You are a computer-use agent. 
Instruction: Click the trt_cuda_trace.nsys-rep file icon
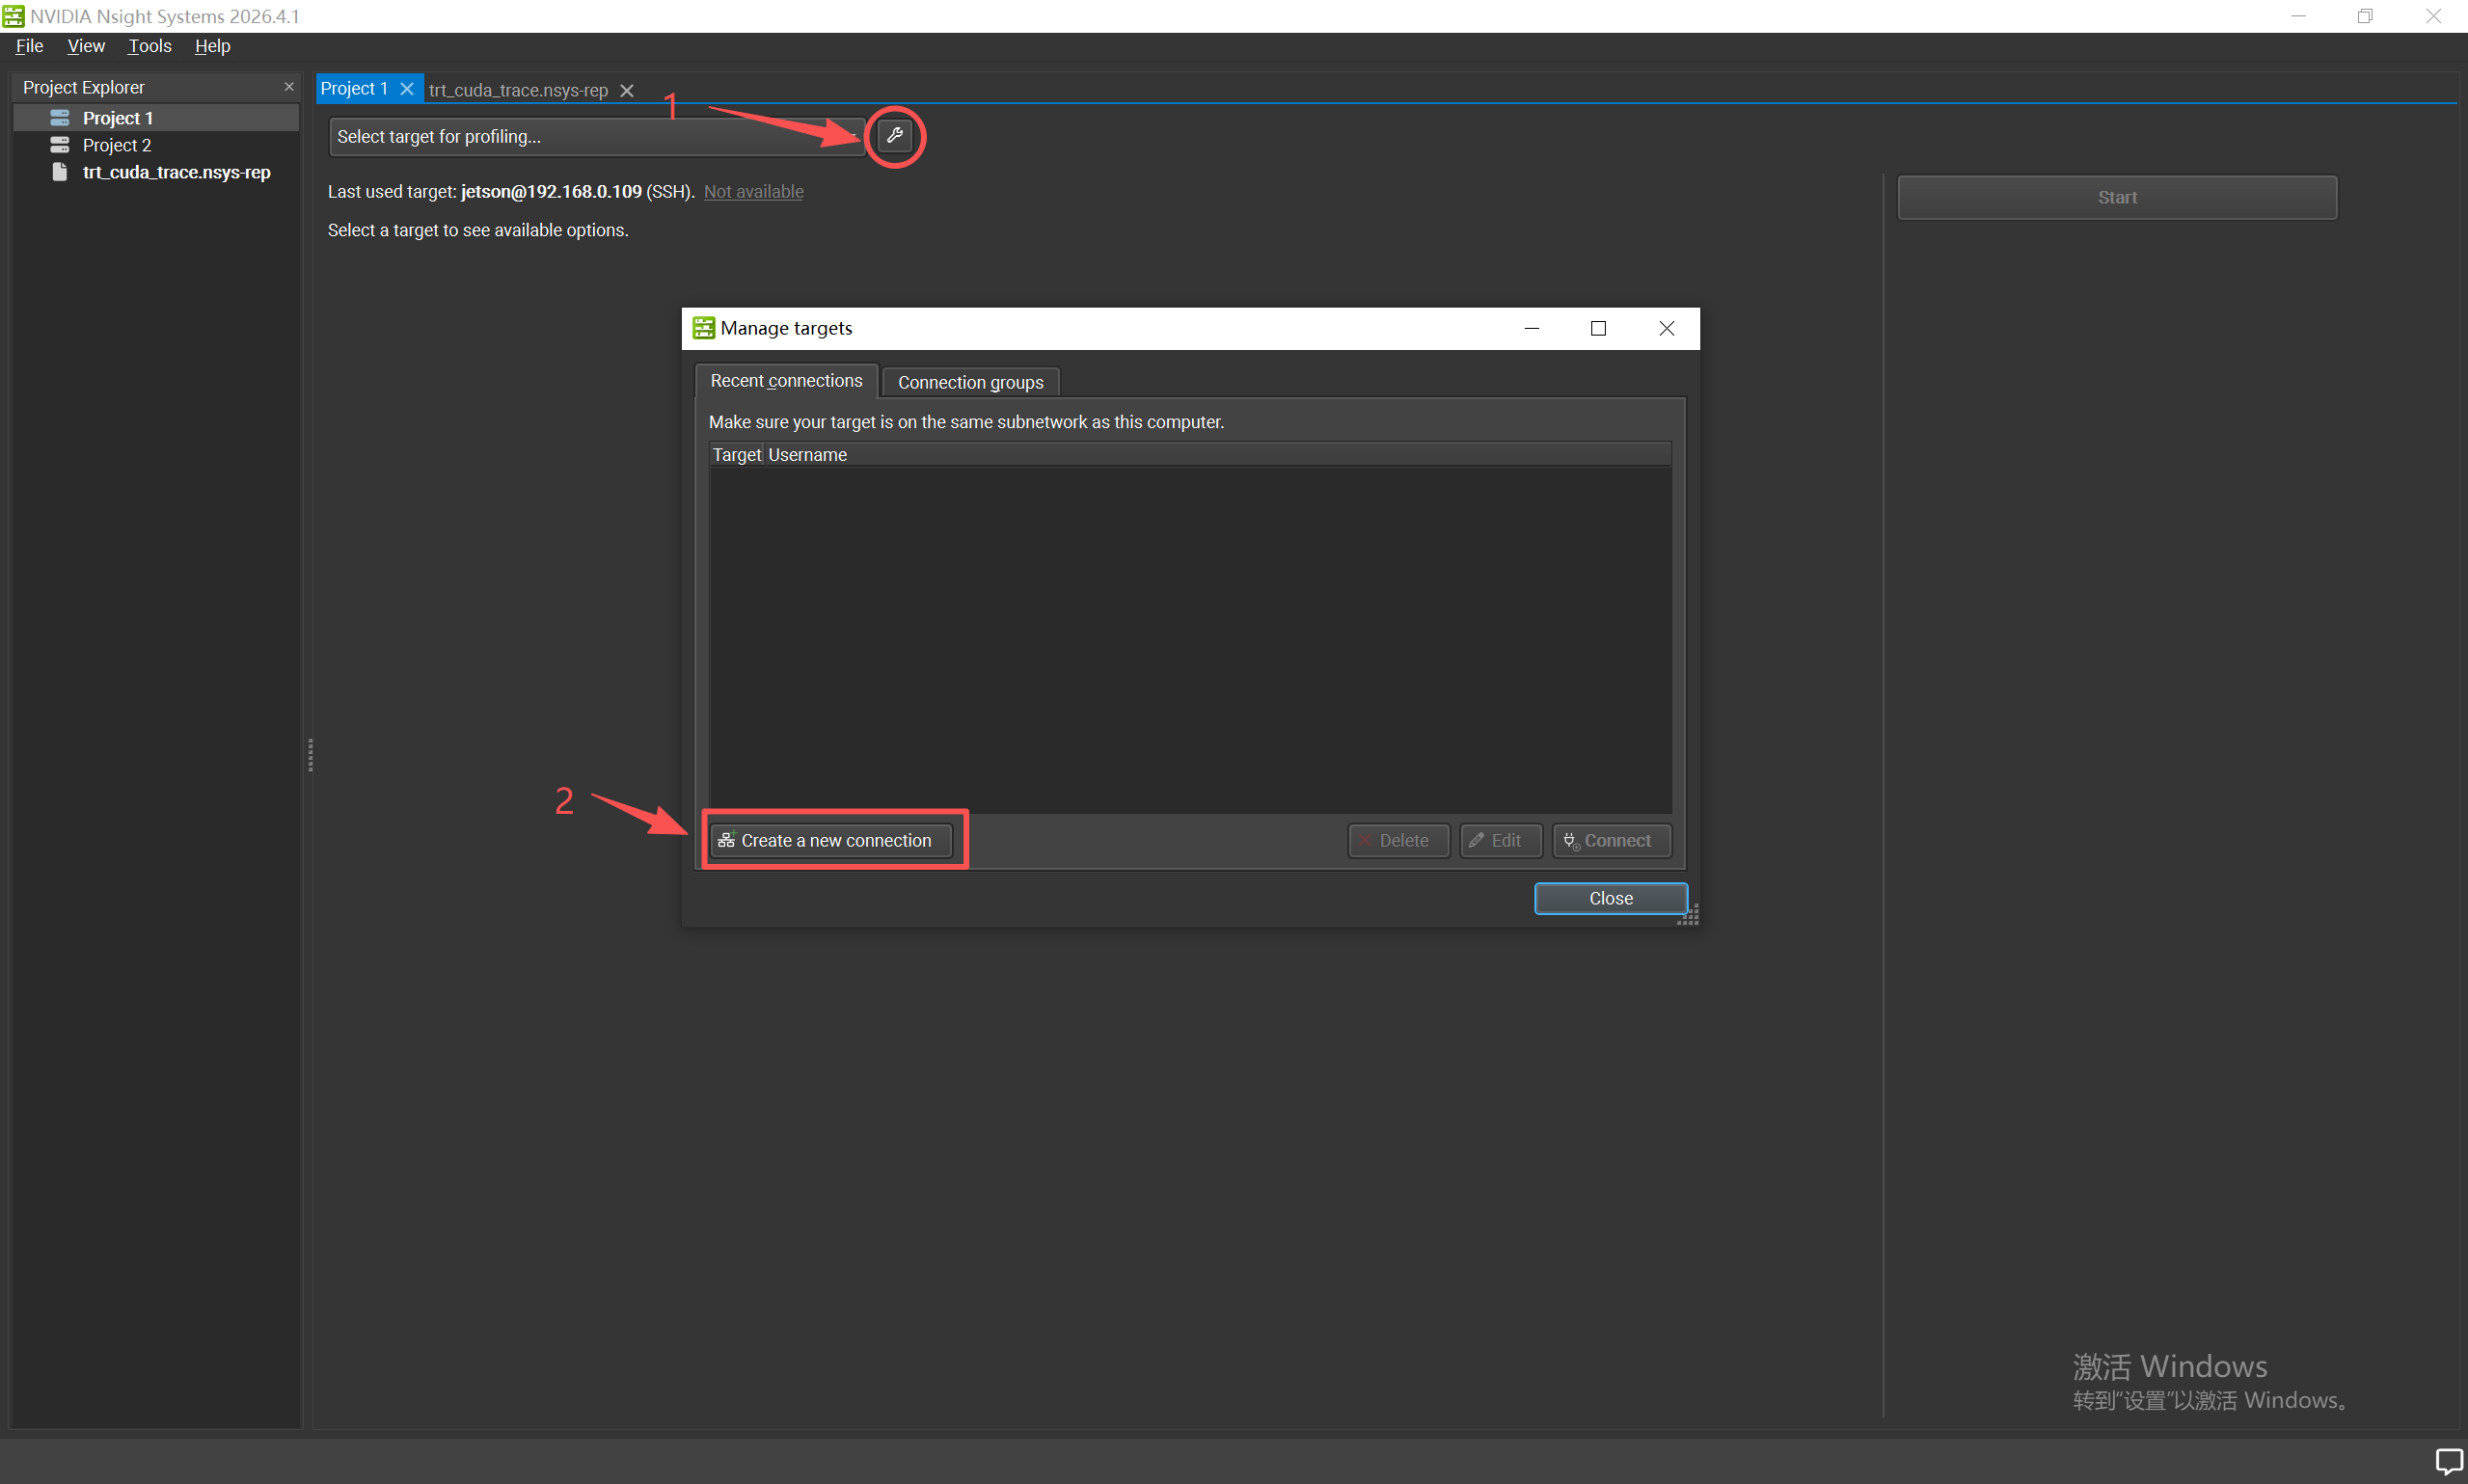click(60, 172)
